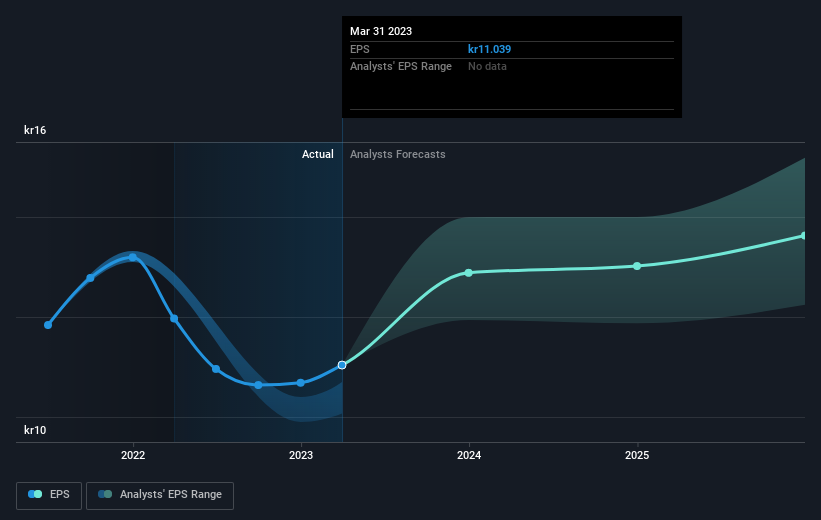Click the kr10 y-axis label

click(x=35, y=430)
